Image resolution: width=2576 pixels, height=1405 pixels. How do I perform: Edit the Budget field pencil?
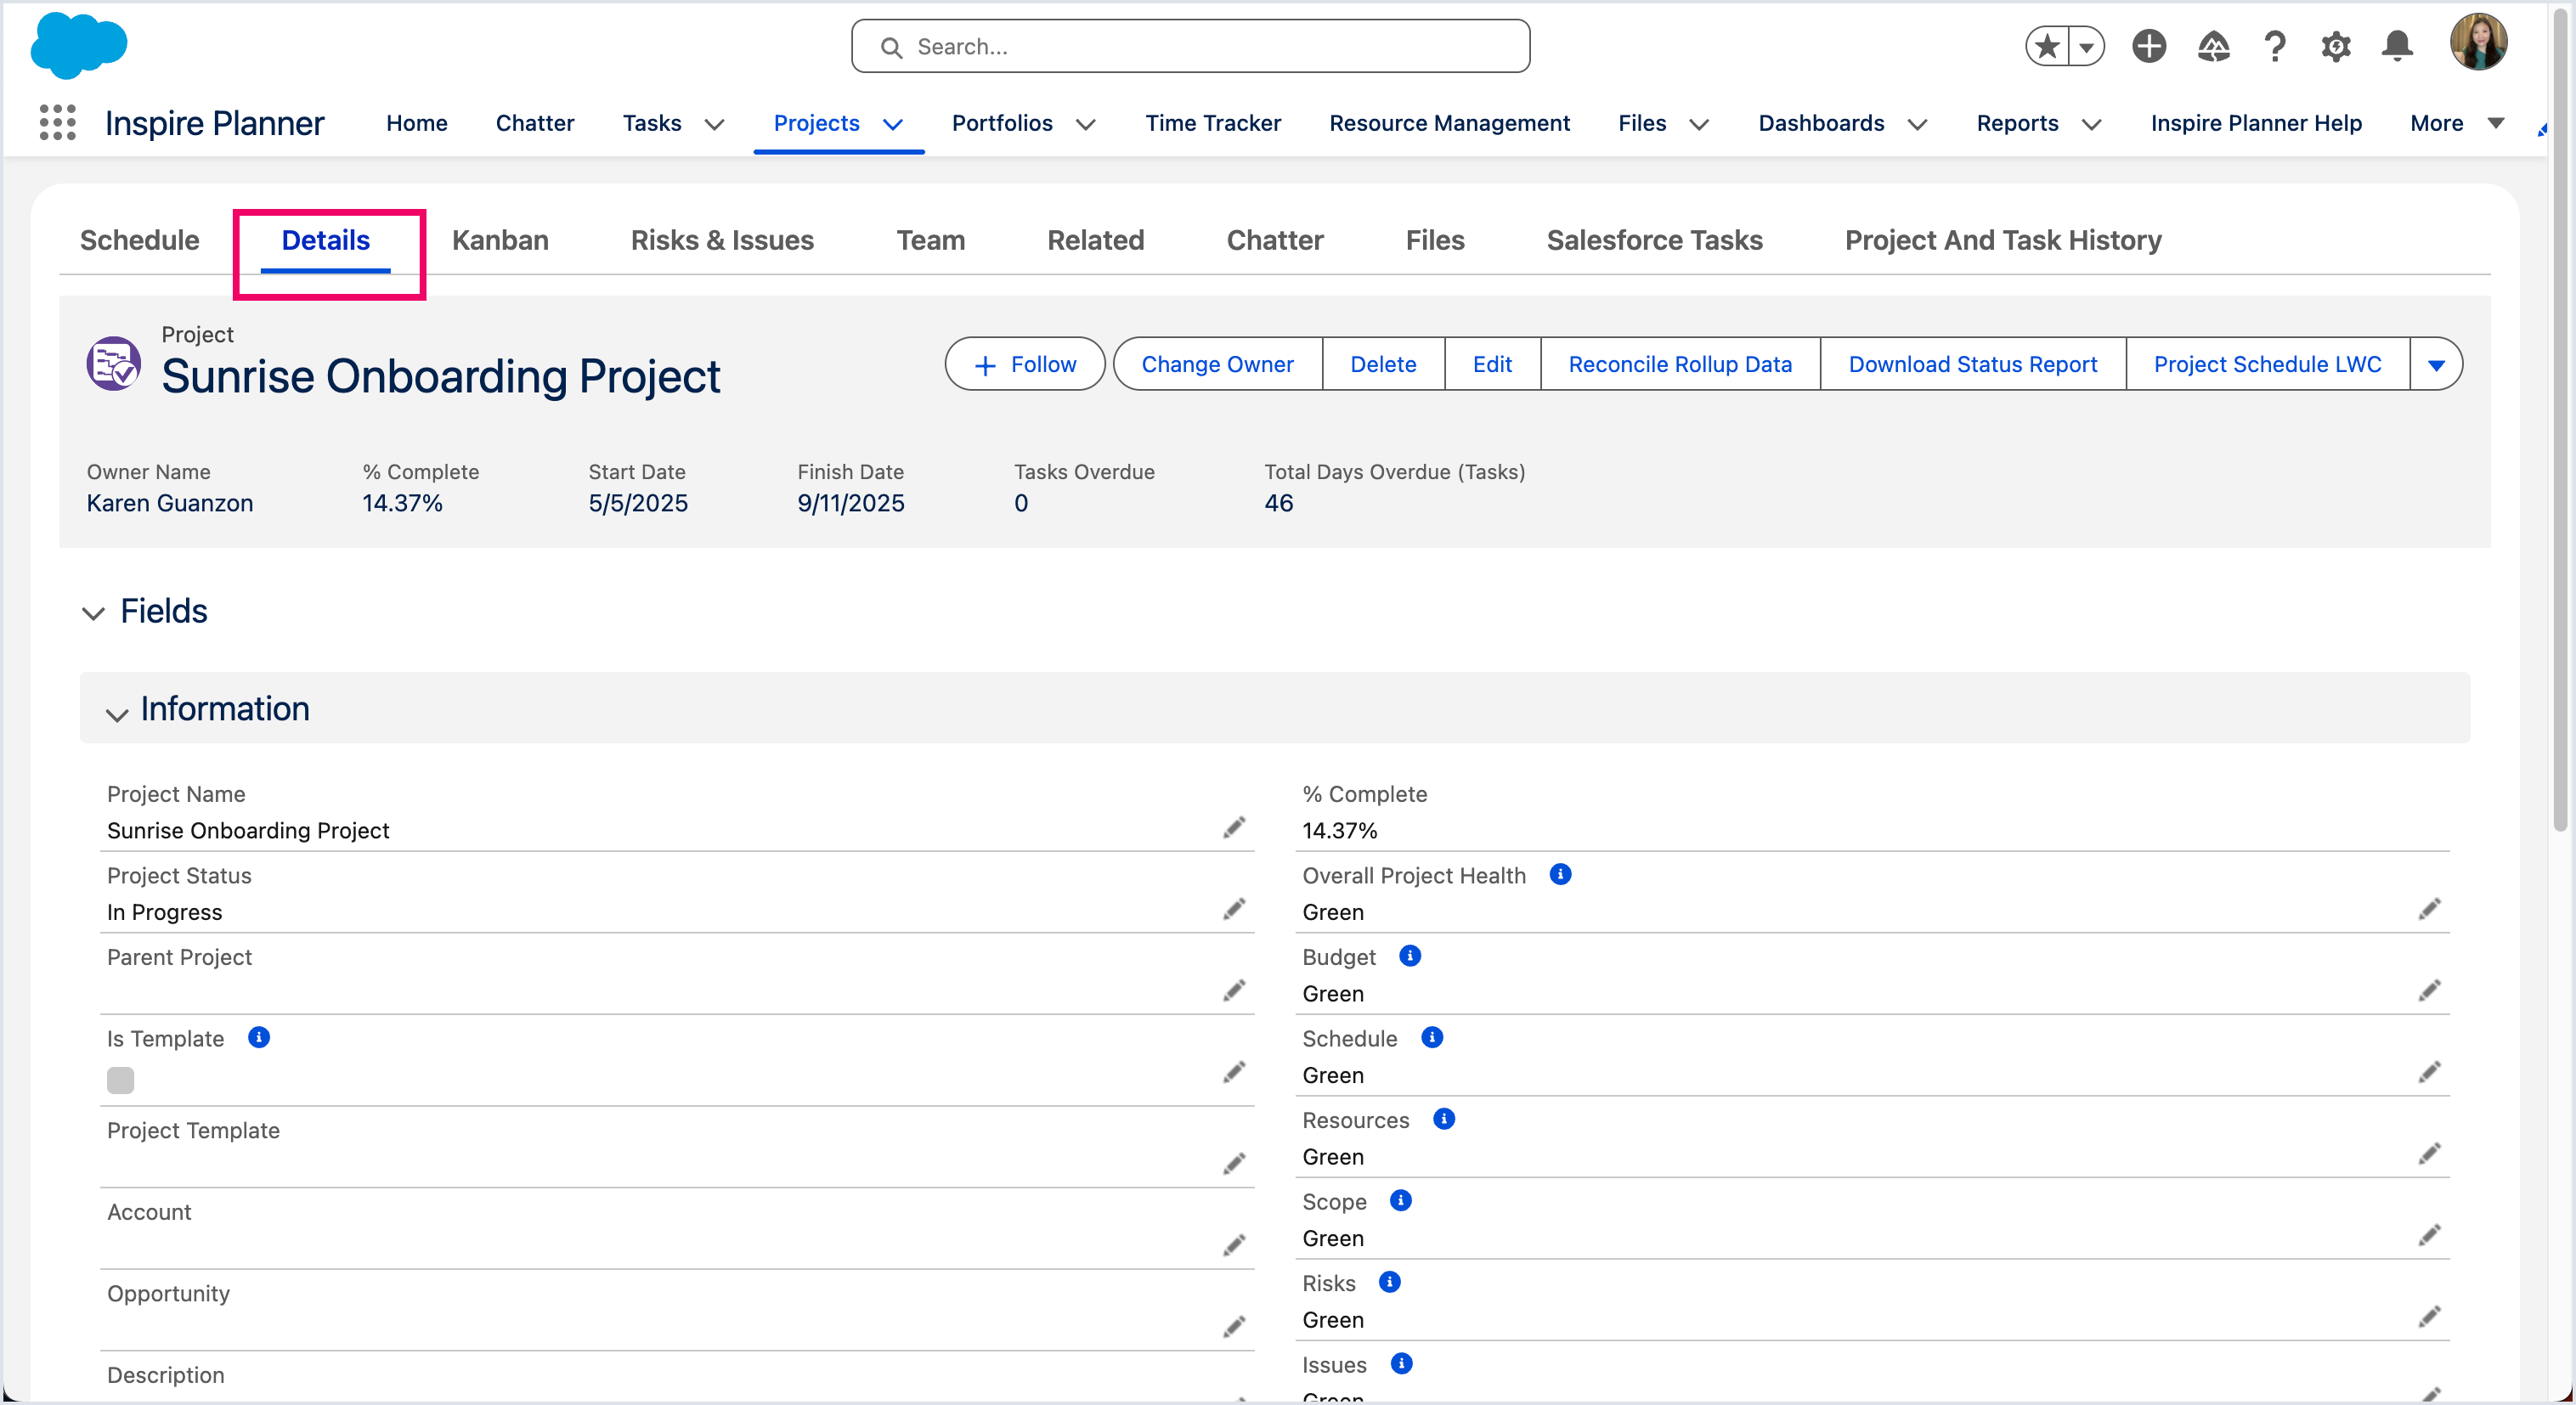click(2430, 991)
